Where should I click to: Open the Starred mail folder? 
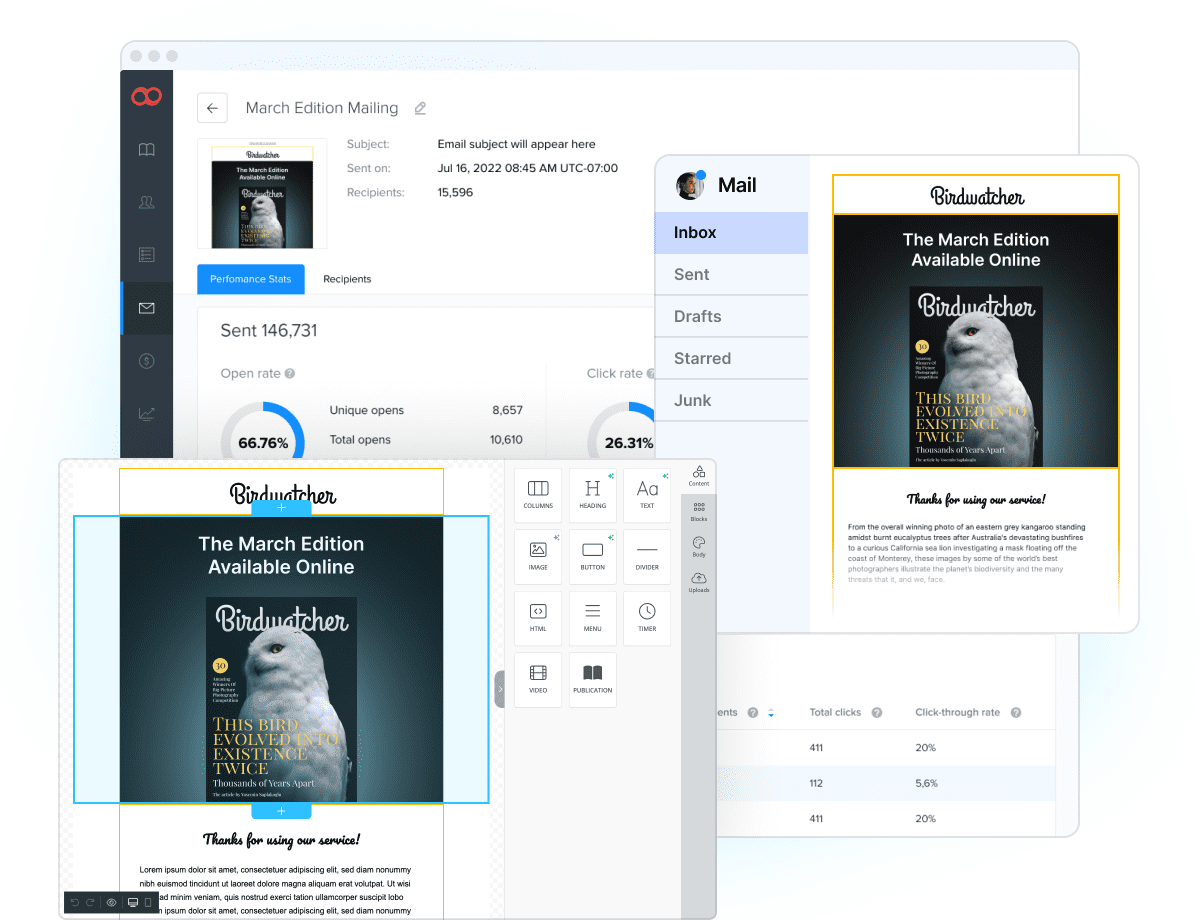click(731, 358)
